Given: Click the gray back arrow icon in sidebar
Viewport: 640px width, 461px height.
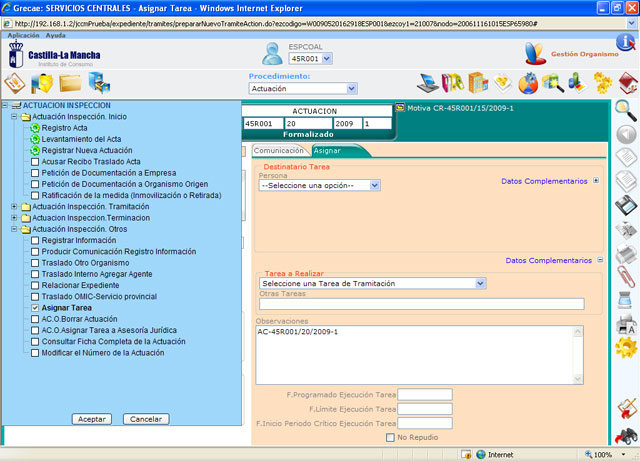Looking at the screenshot, I should coord(626,134).
